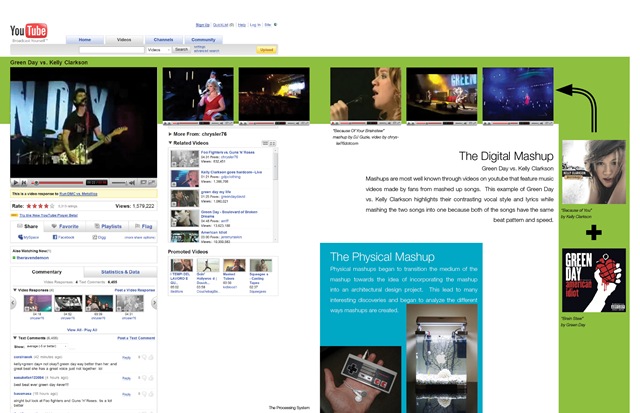This screenshot has width=640, height=413.
Task: Rate the video one star
Action: click(x=29, y=206)
